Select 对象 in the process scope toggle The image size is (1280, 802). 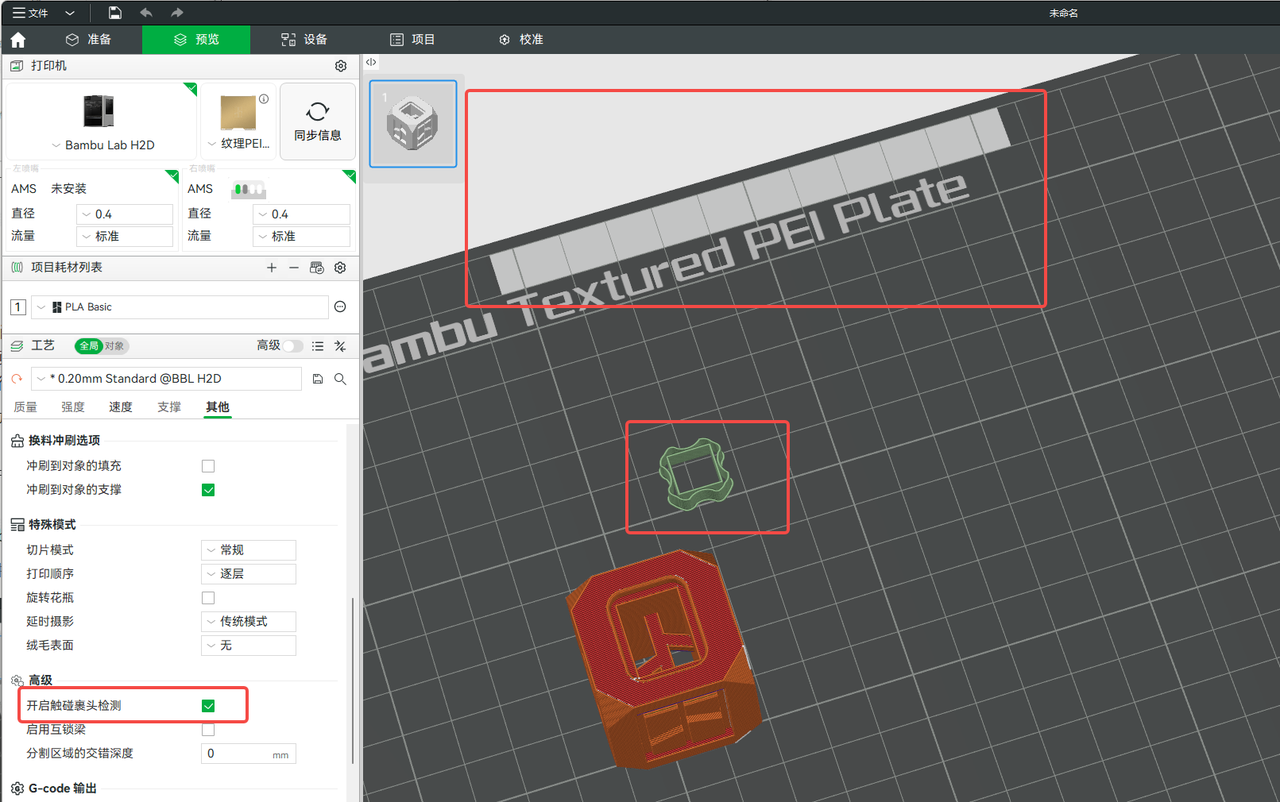(x=114, y=346)
